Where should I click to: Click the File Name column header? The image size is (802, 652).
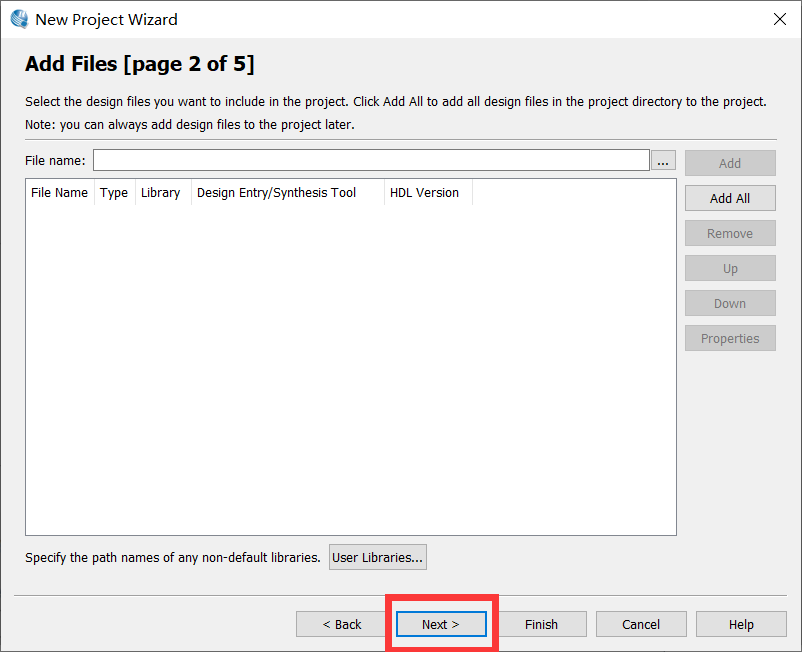pos(59,193)
